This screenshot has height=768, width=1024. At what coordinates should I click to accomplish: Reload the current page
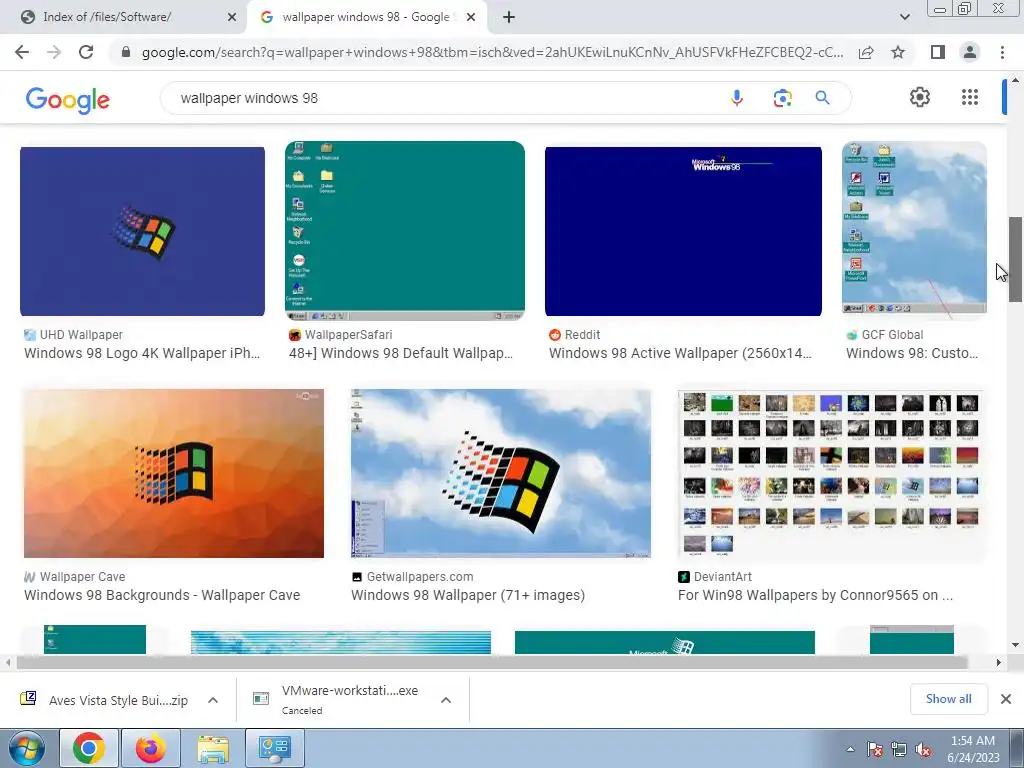point(86,52)
